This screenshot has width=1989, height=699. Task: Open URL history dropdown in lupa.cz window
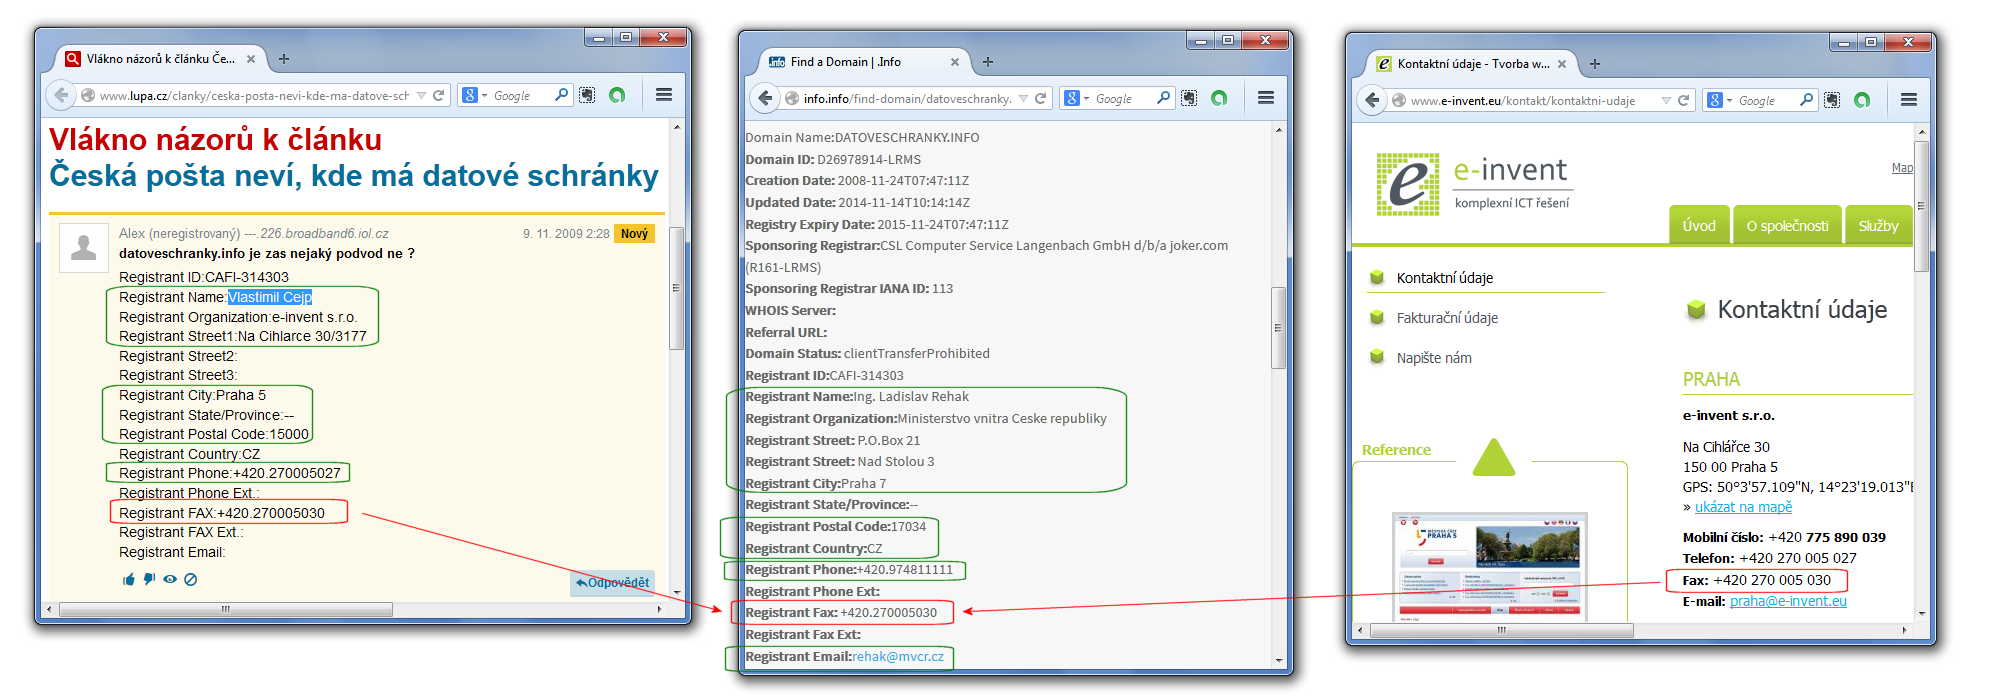(422, 96)
